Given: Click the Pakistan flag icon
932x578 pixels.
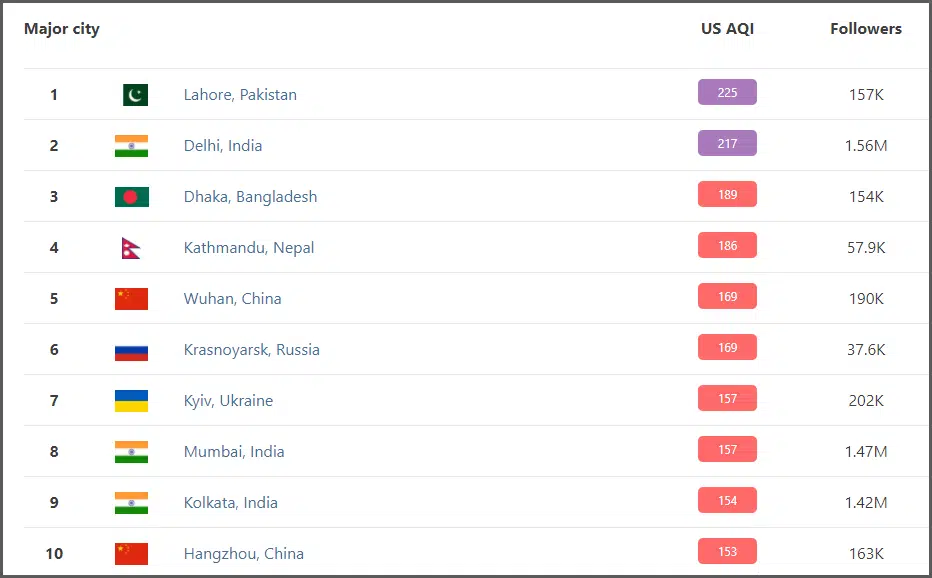Looking at the screenshot, I should pyautogui.click(x=135, y=95).
